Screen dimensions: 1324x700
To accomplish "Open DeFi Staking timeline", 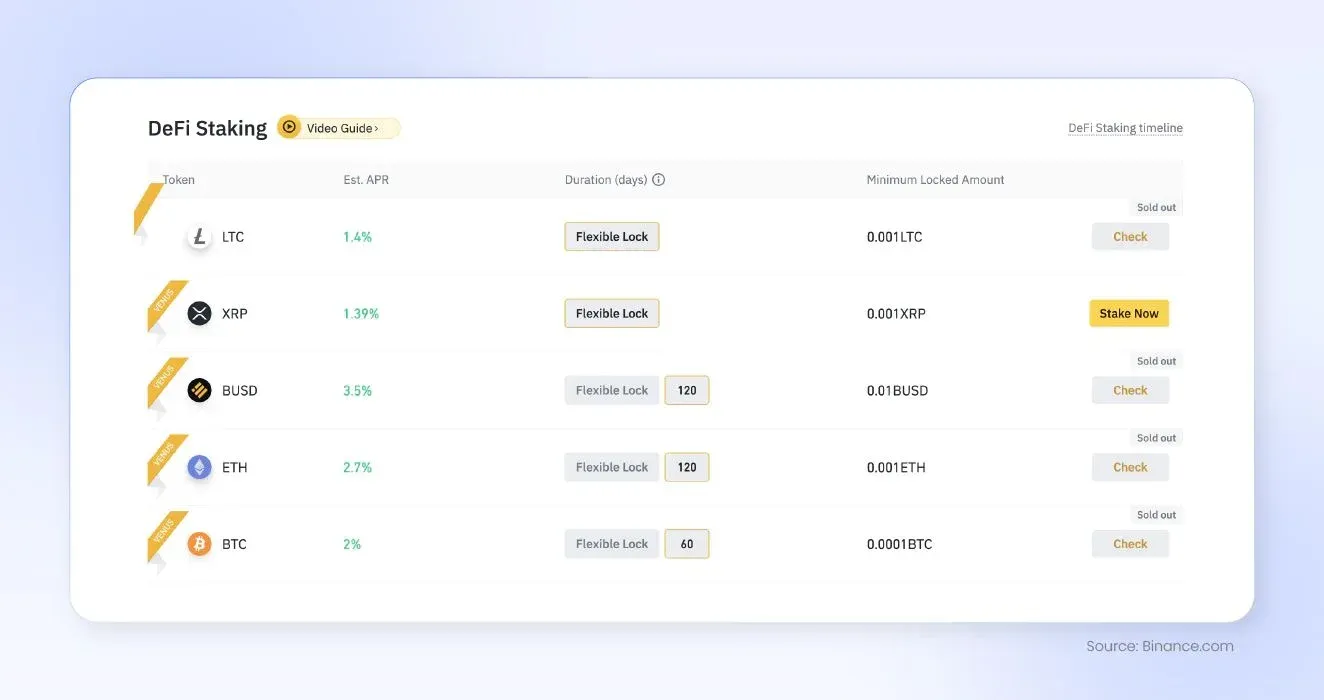I will 1125,127.
